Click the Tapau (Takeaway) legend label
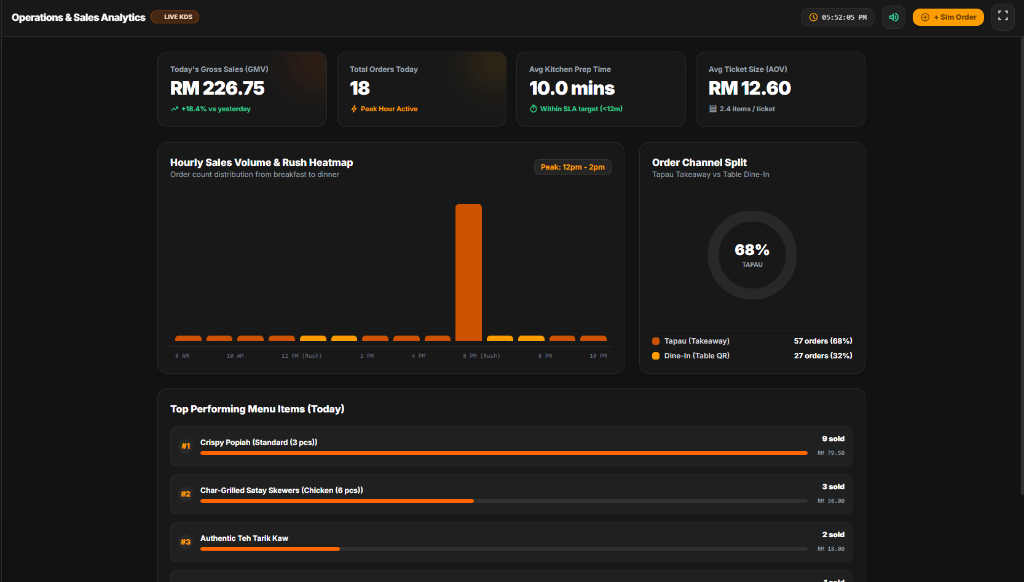This screenshot has width=1024, height=582. (697, 341)
